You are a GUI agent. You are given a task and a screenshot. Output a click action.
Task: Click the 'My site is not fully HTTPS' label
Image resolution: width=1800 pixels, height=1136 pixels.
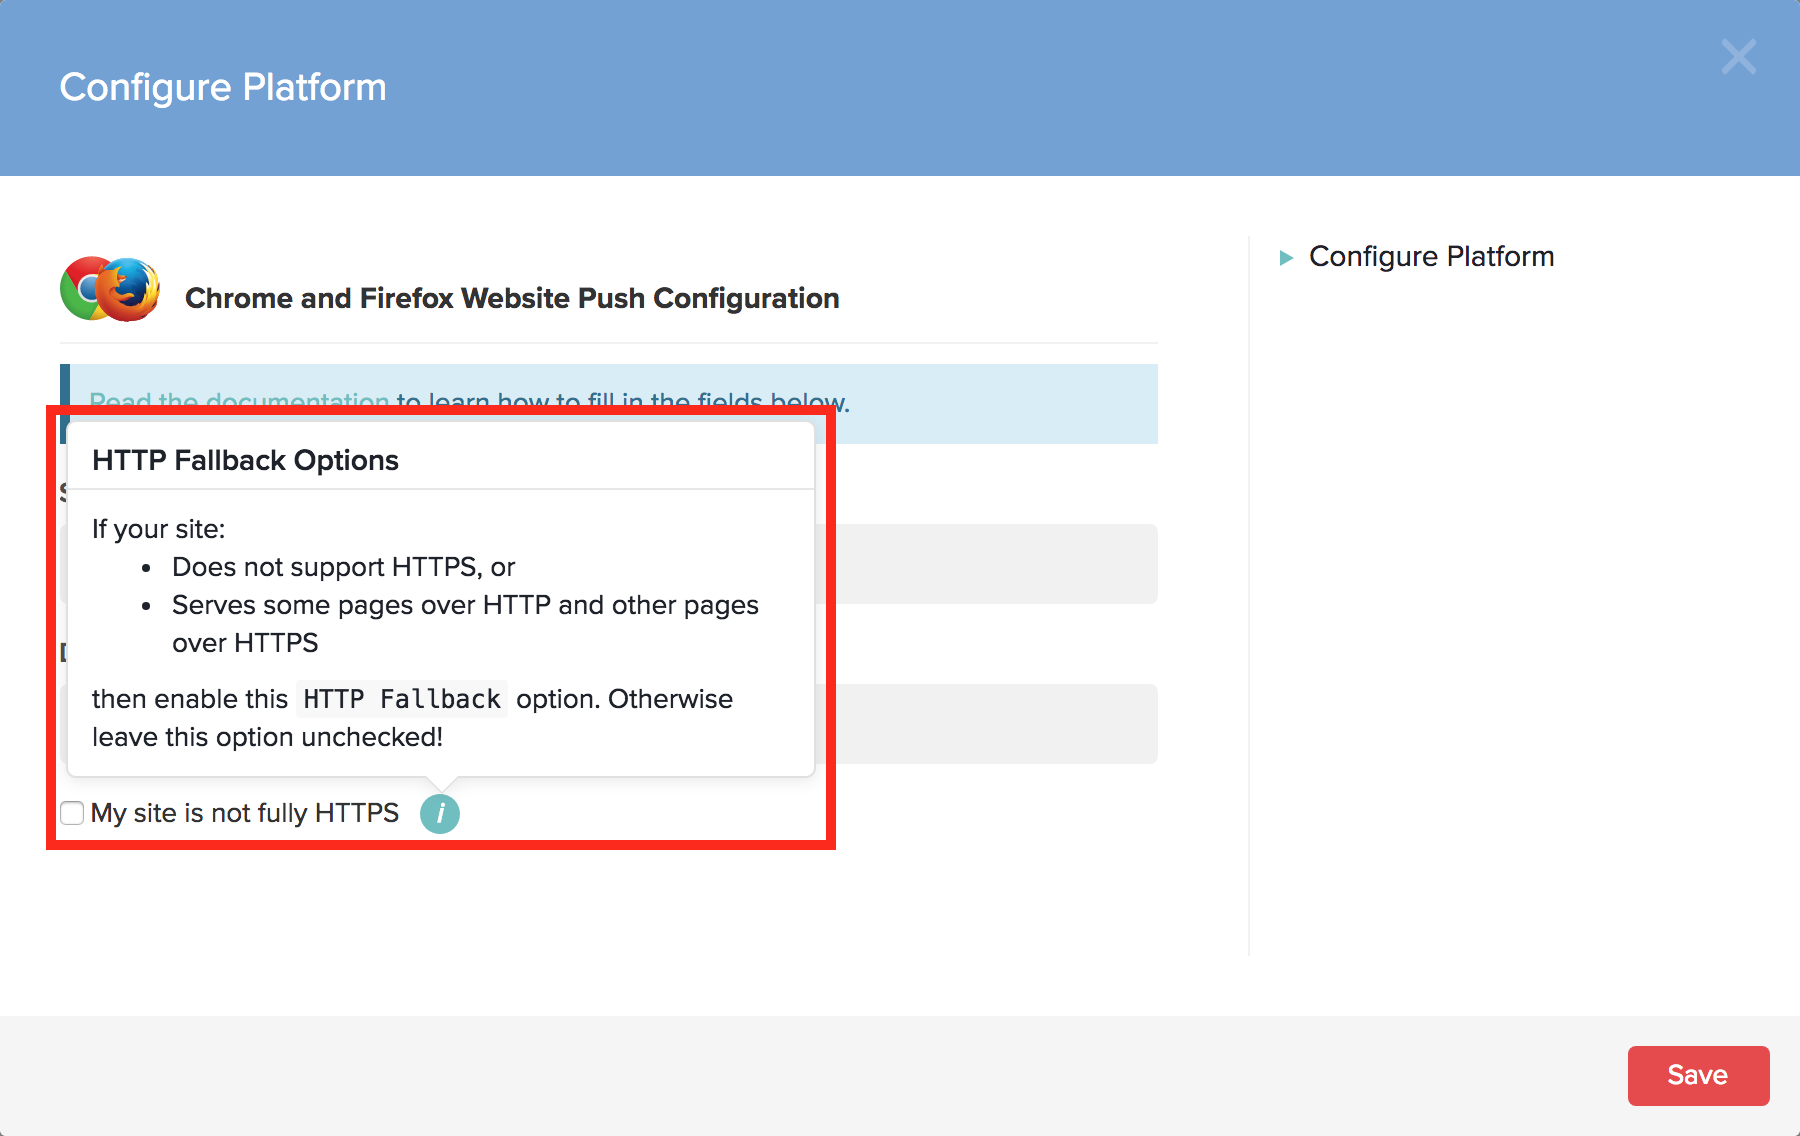point(244,813)
